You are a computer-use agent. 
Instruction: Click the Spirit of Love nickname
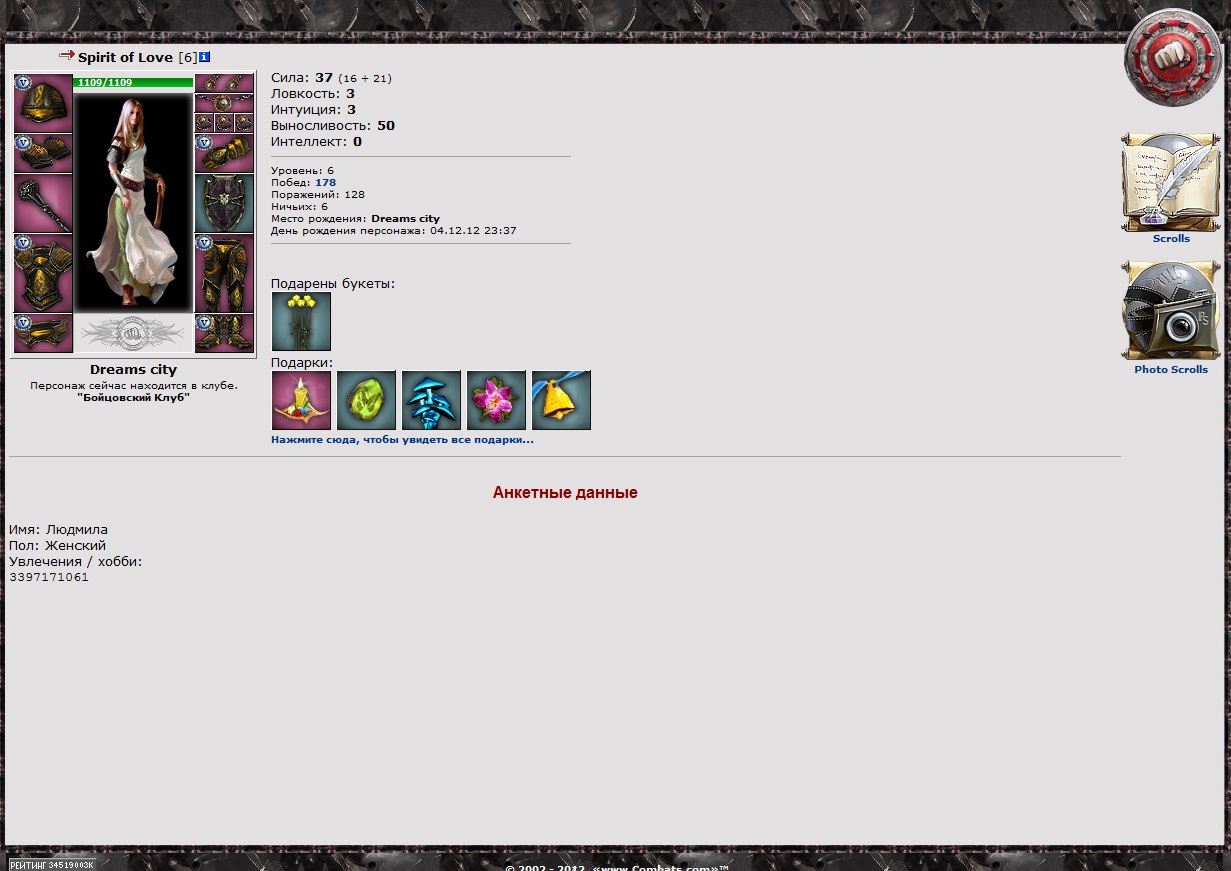(126, 57)
